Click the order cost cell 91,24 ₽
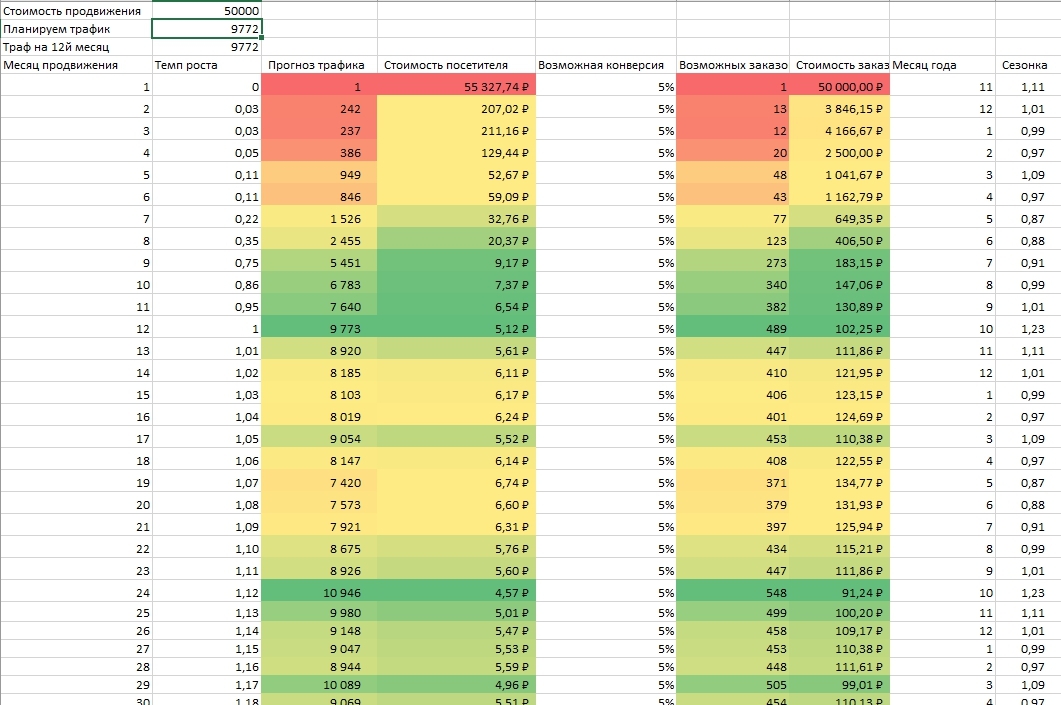 click(x=839, y=593)
